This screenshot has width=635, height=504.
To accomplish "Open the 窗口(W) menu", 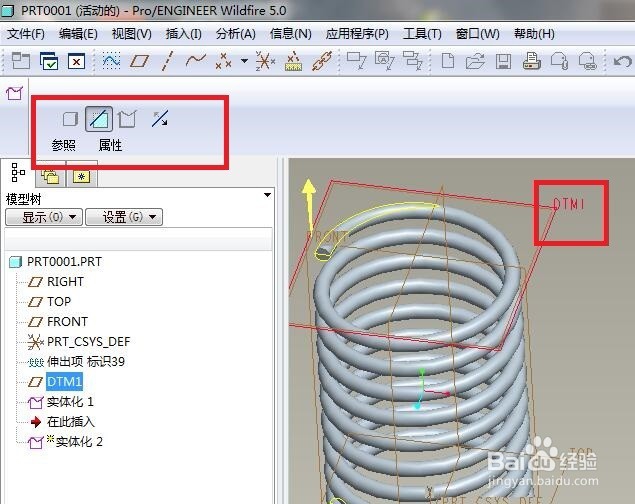I will click(x=477, y=34).
